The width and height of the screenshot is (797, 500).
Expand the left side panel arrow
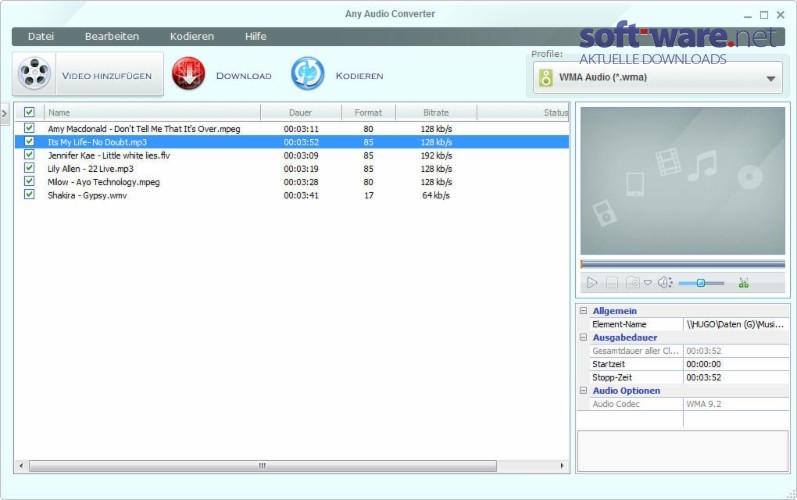point(5,113)
